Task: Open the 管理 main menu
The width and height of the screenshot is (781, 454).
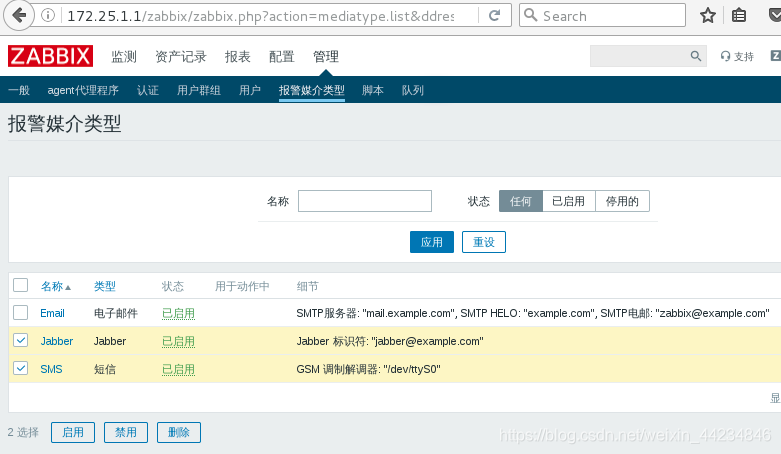Action: [326, 56]
